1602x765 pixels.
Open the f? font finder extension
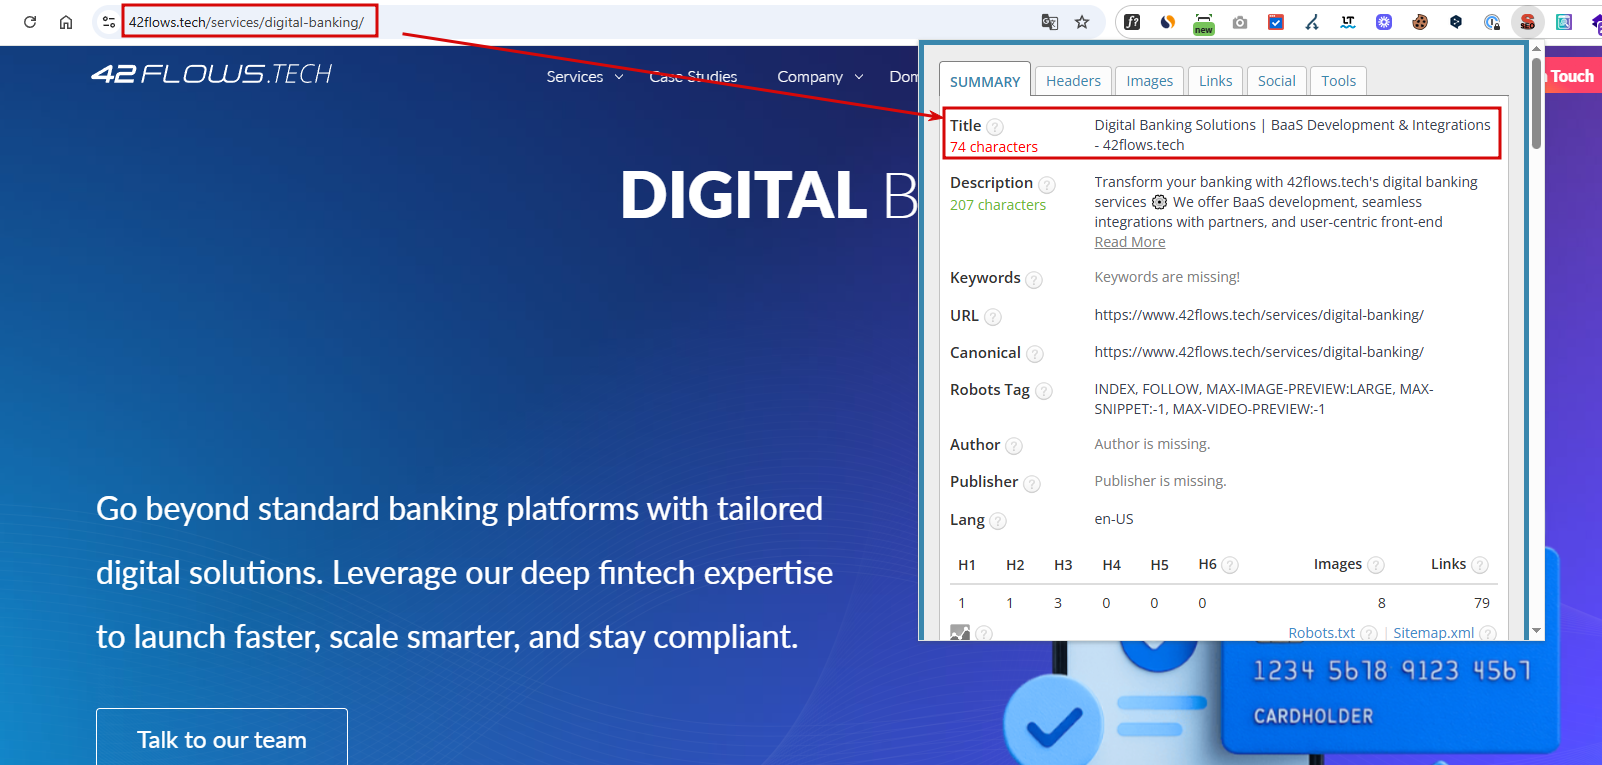click(x=1132, y=22)
